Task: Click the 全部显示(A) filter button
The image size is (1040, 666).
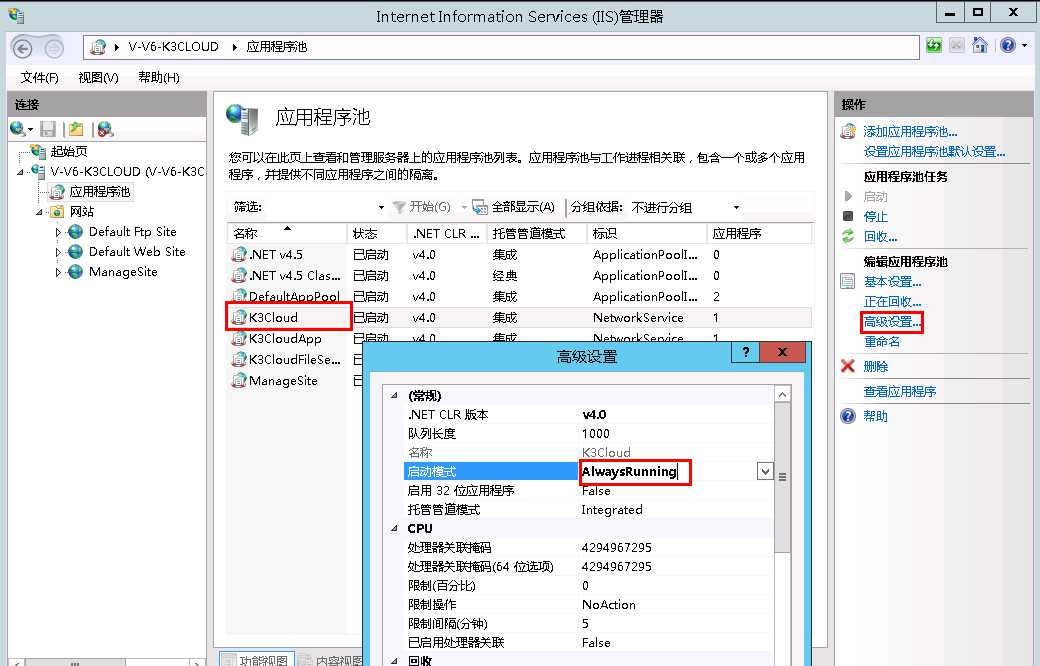Action: [514, 207]
